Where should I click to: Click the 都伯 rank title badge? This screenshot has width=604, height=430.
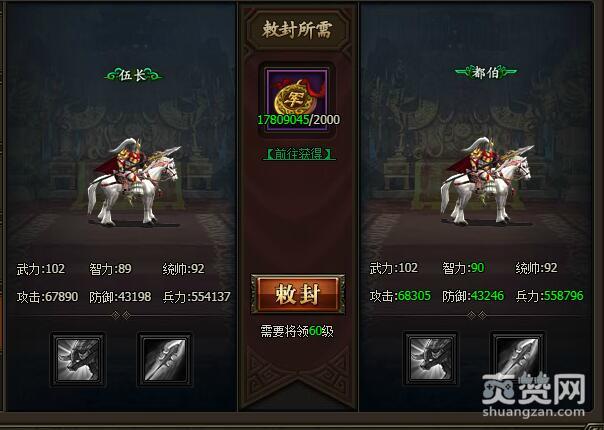coord(486,72)
